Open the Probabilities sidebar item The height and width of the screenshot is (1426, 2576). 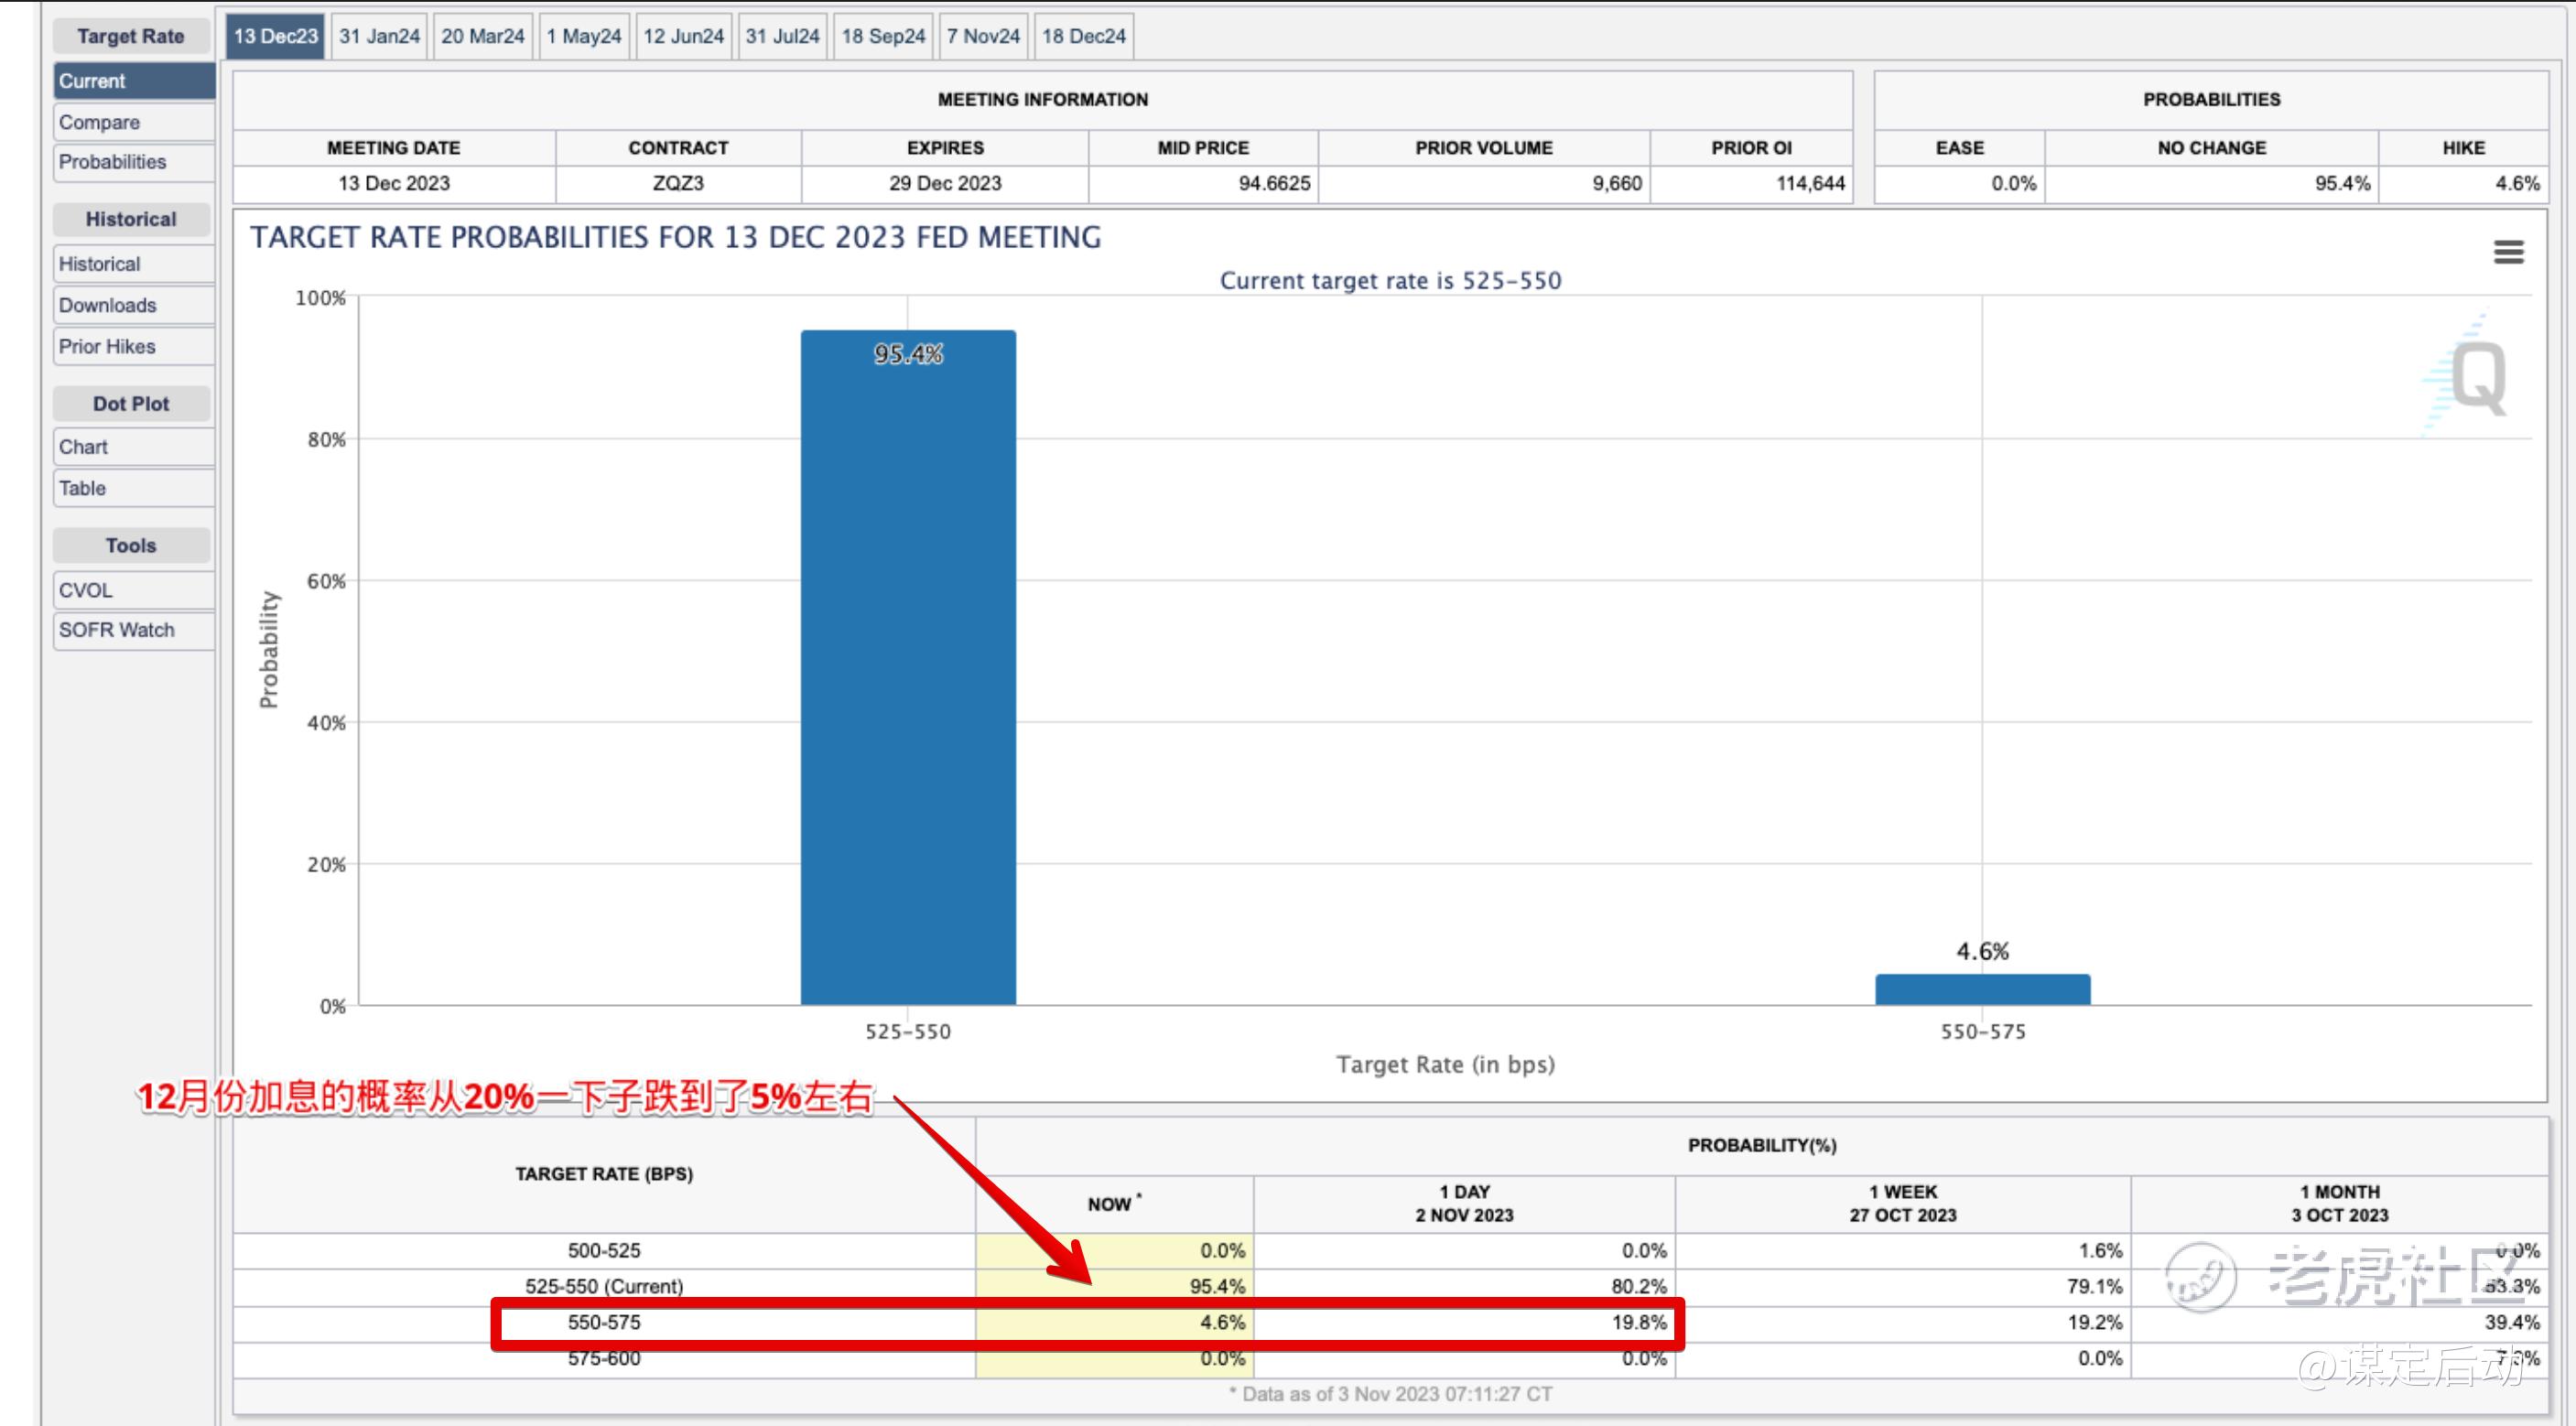[x=134, y=162]
